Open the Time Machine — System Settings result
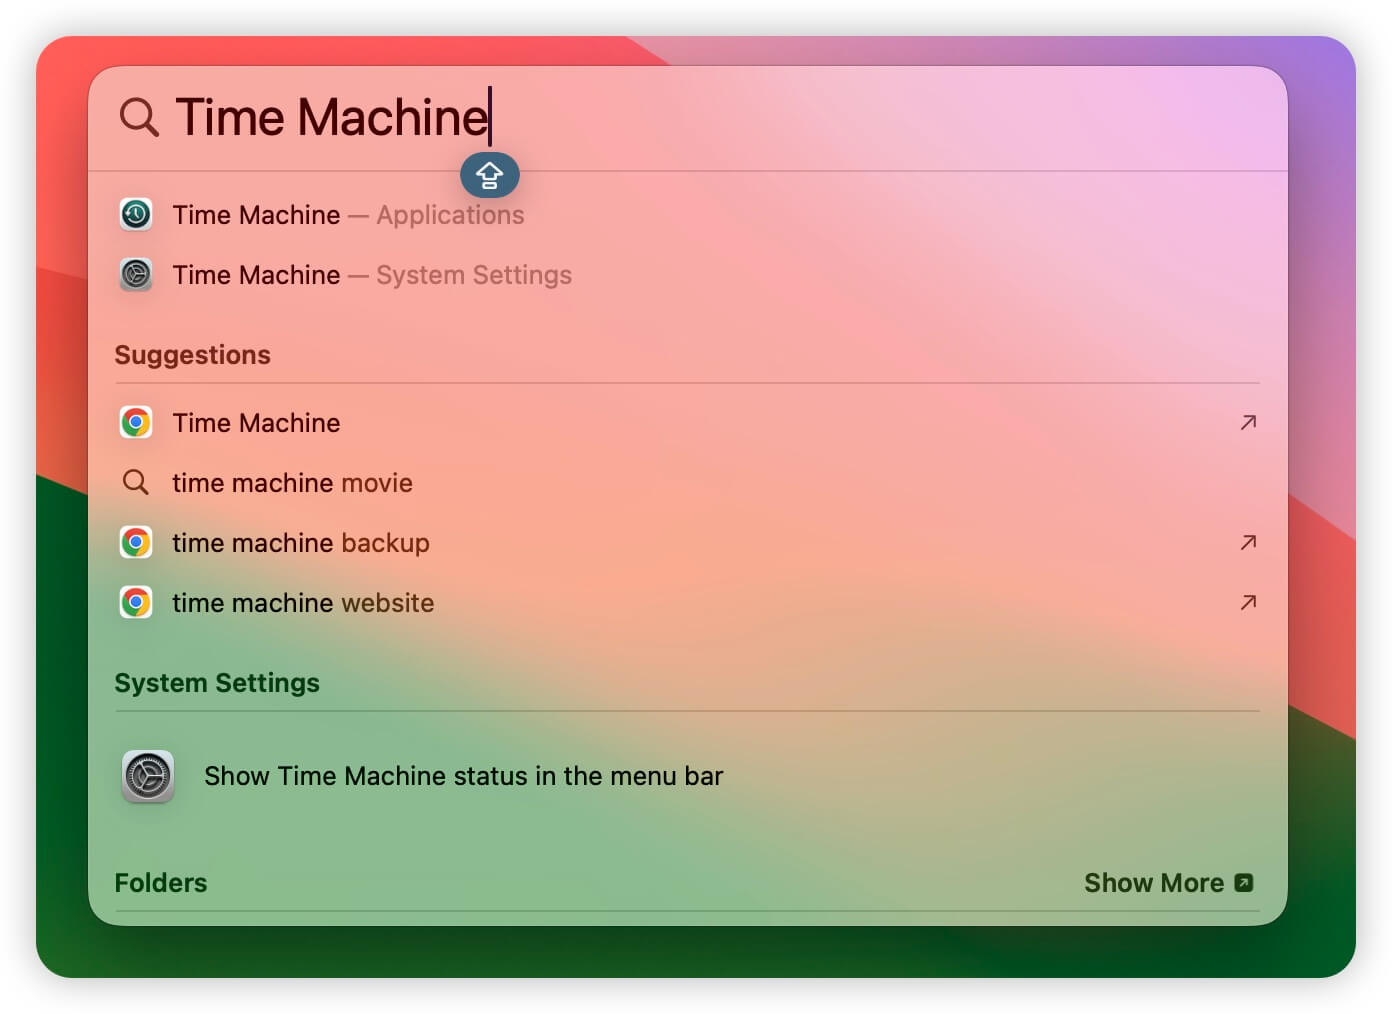Image resolution: width=1392 pixels, height=1014 pixels. click(371, 275)
